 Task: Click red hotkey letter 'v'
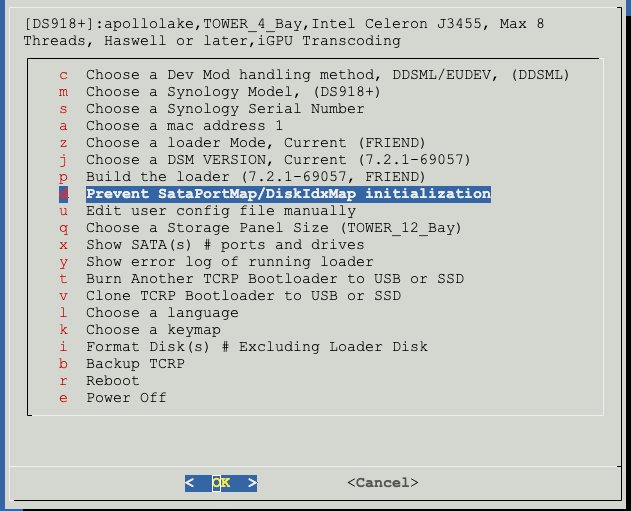(x=63, y=296)
